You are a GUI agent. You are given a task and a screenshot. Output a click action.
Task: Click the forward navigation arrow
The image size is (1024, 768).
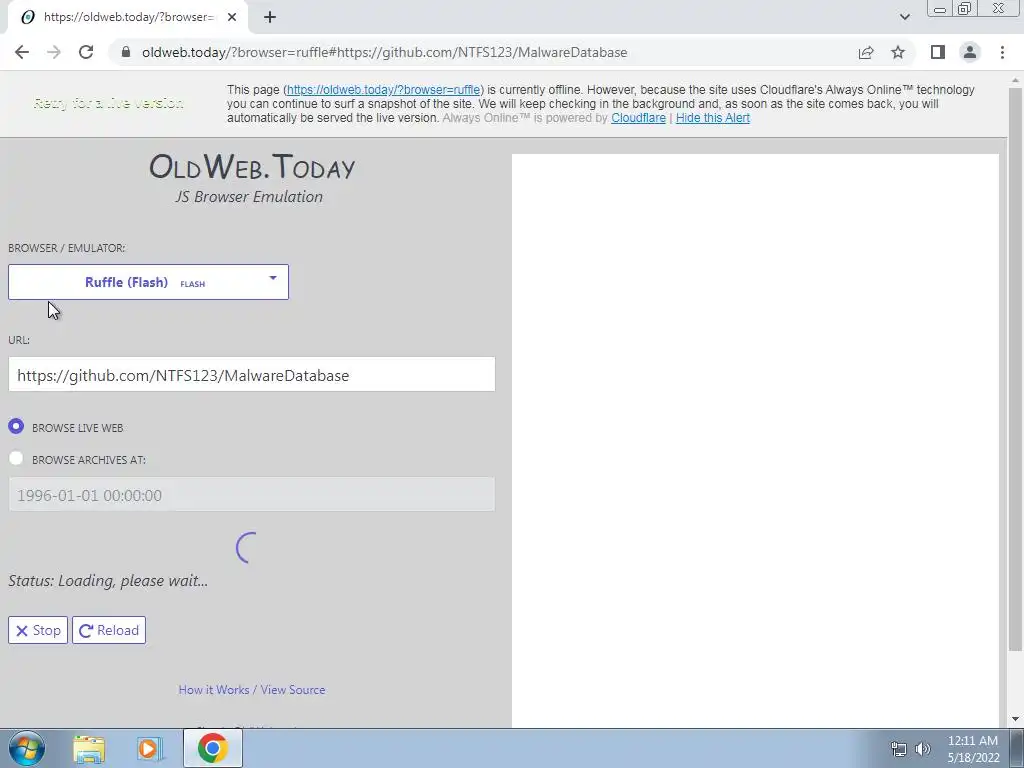click(54, 52)
